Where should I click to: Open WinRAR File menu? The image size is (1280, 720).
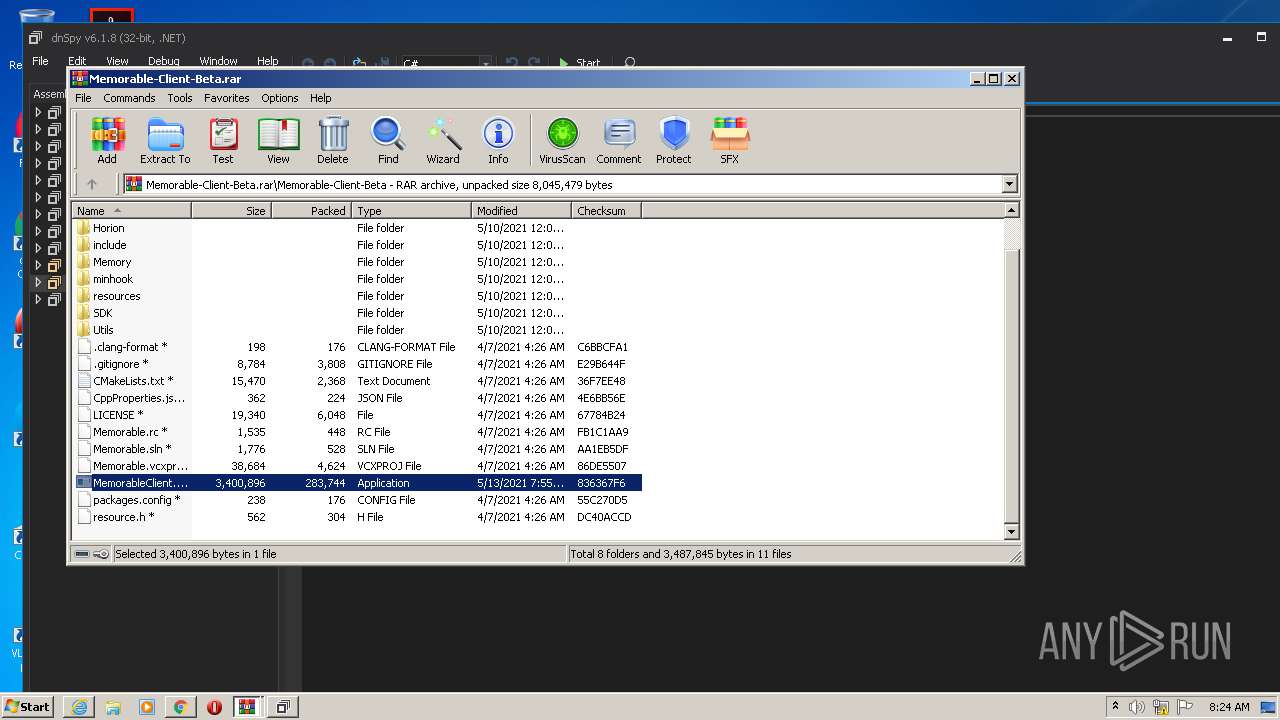click(x=83, y=98)
